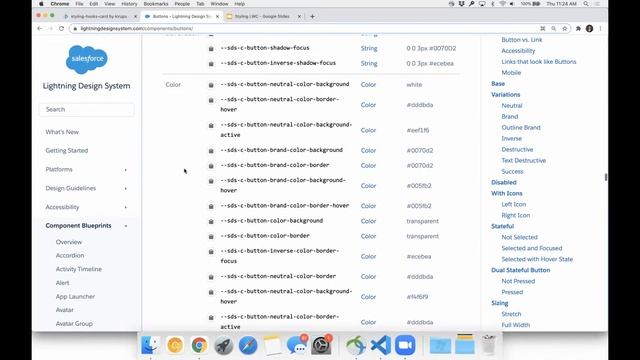Jump to the Full Width section
The image size is (640, 360).
click(x=516, y=325)
